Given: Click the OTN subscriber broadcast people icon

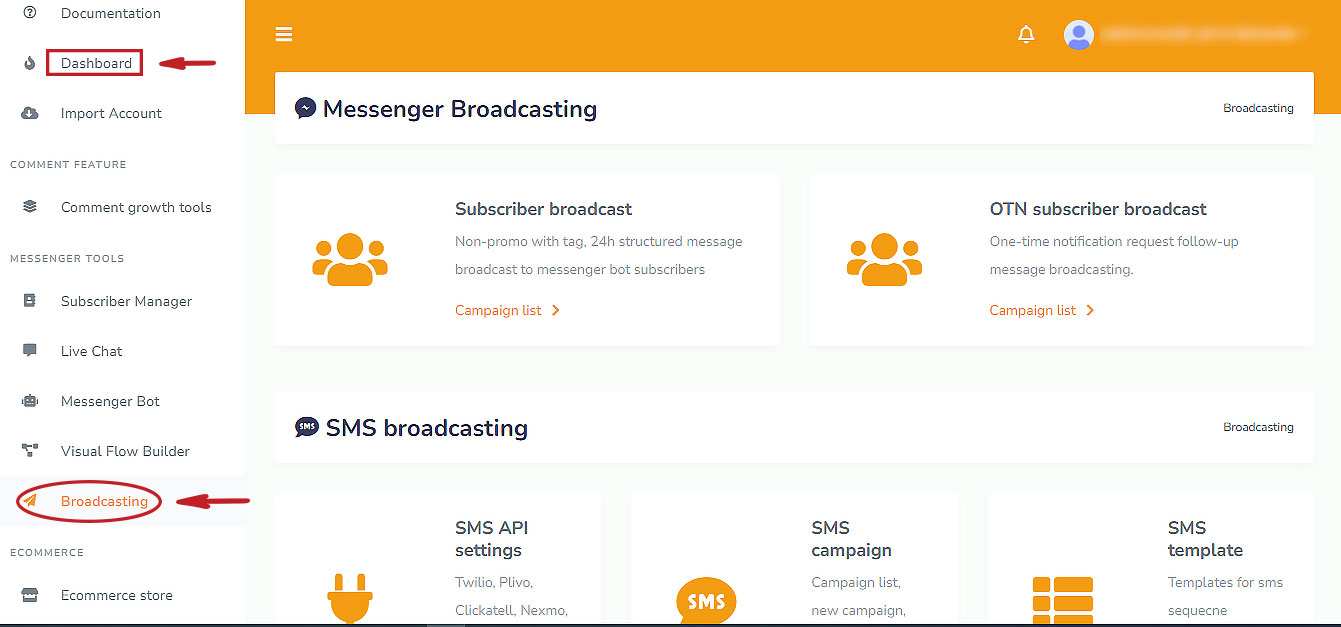Looking at the screenshot, I should (884, 260).
